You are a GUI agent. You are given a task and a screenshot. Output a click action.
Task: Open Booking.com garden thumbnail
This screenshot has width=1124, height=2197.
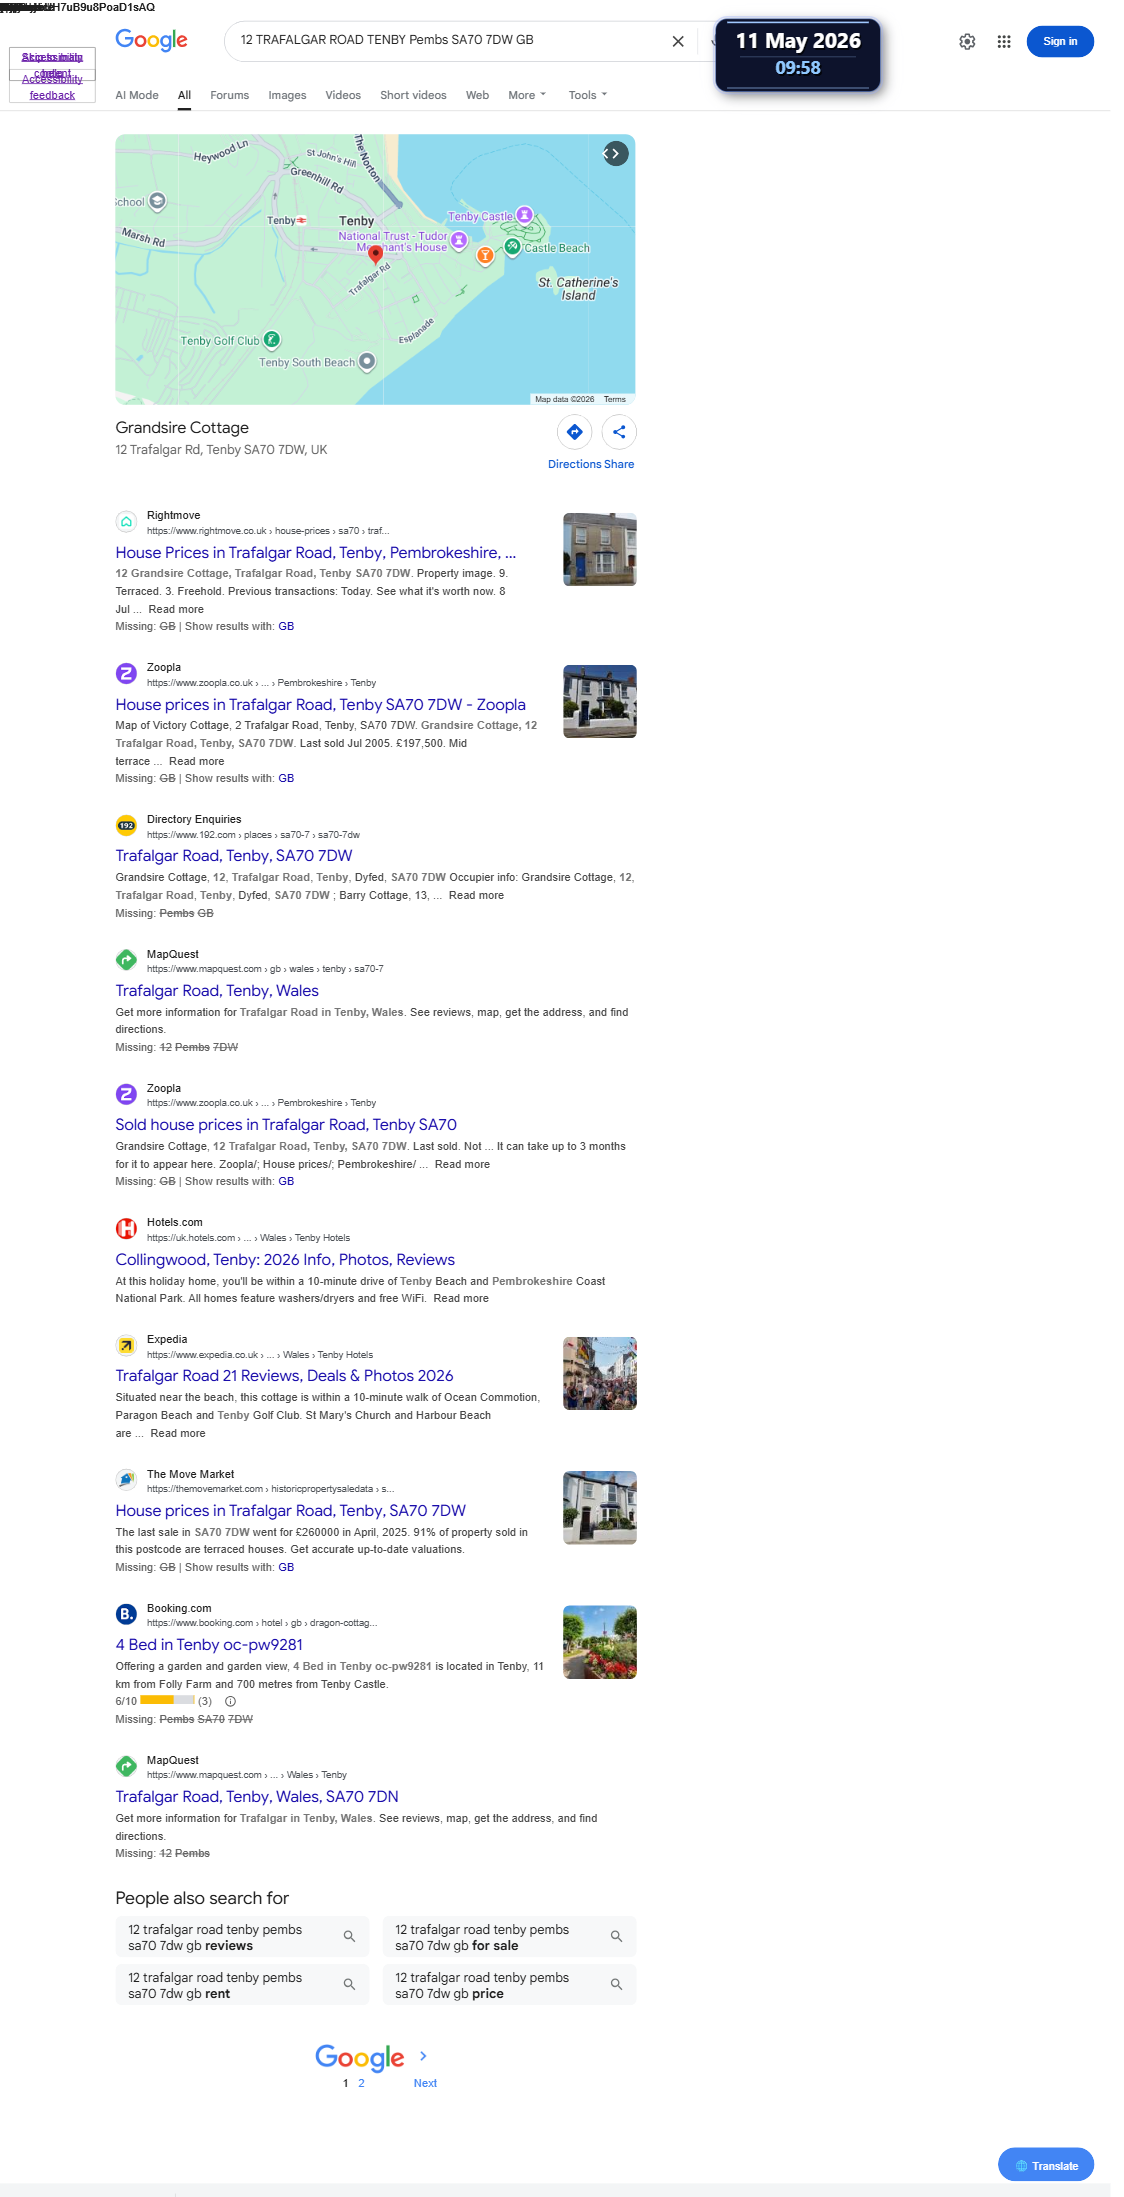click(x=600, y=1642)
